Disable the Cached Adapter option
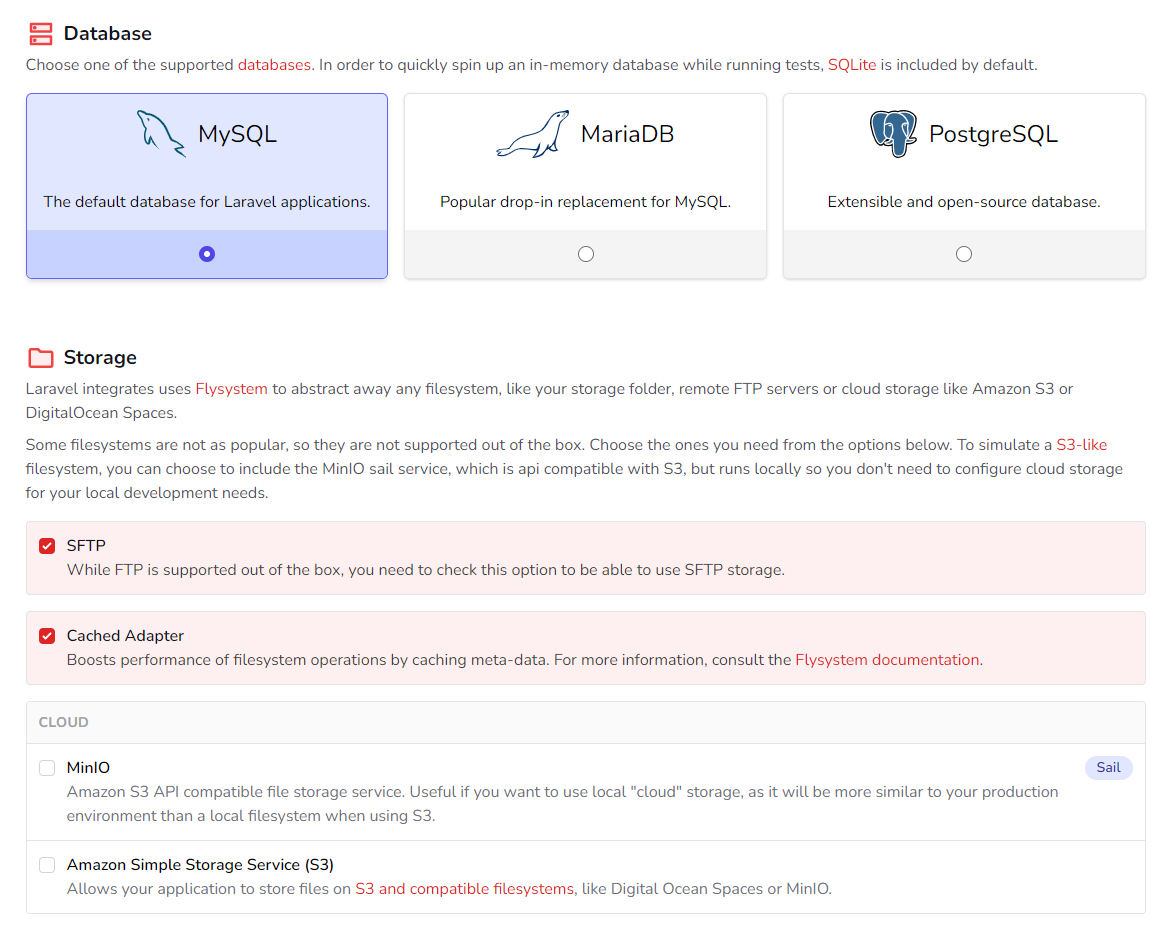 [x=45, y=635]
